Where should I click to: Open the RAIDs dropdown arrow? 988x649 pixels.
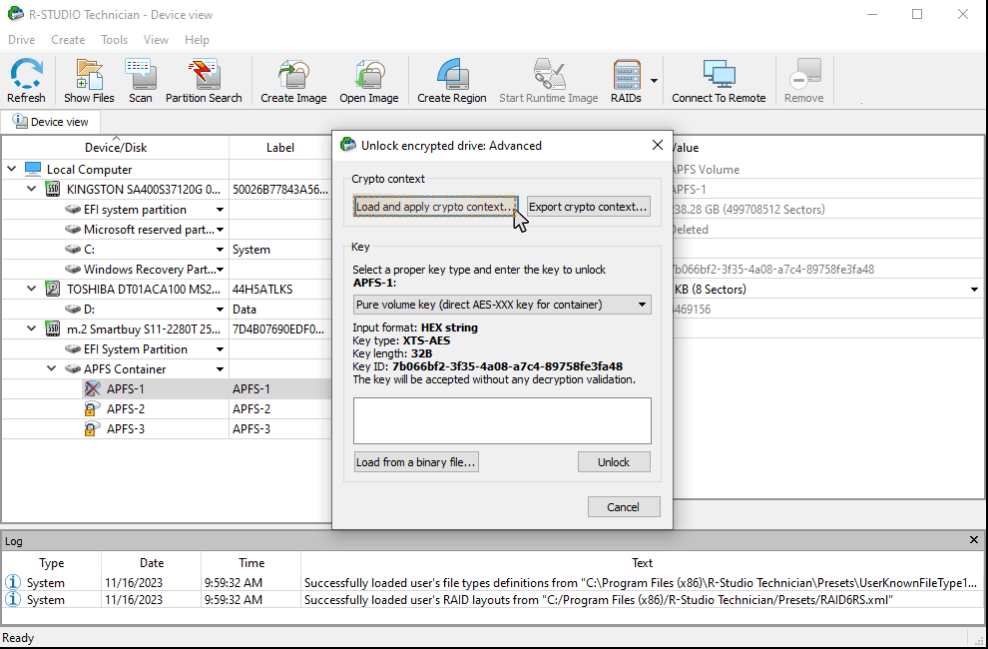coord(654,81)
